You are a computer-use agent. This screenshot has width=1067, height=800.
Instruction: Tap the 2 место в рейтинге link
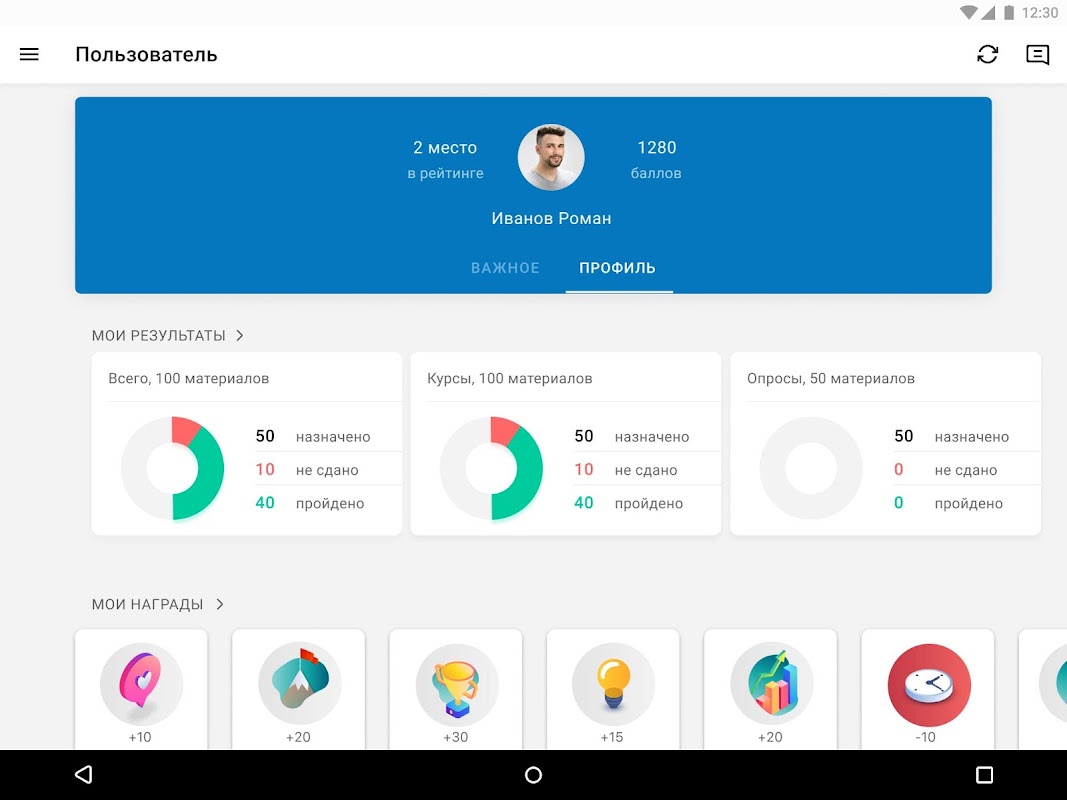coord(445,159)
